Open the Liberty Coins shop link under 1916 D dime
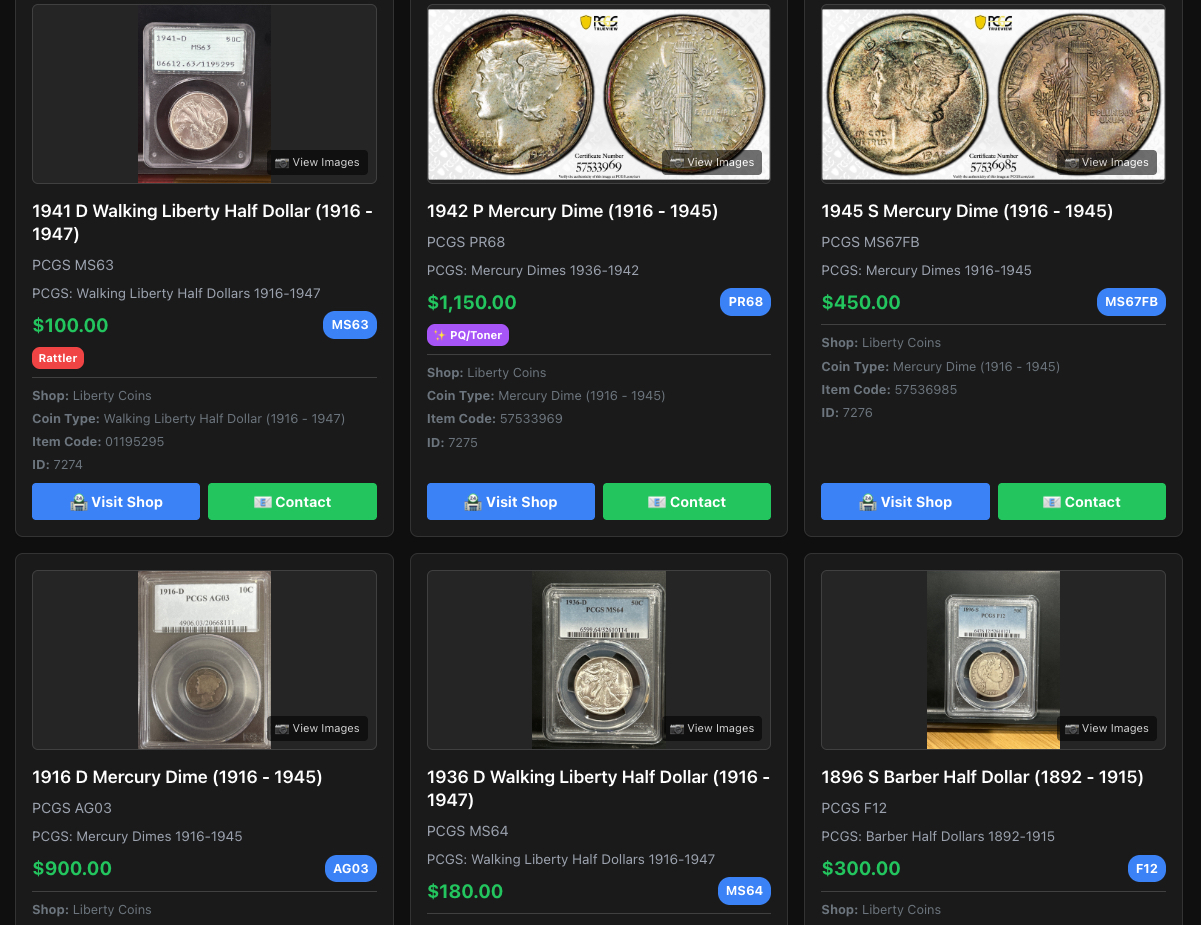1201x925 pixels. point(113,909)
